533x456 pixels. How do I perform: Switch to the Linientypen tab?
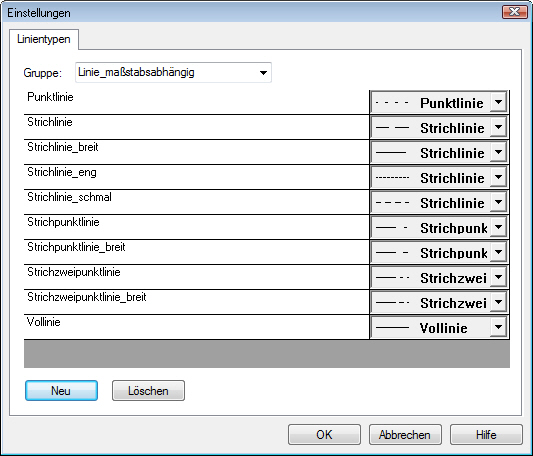pyautogui.click(x=44, y=39)
